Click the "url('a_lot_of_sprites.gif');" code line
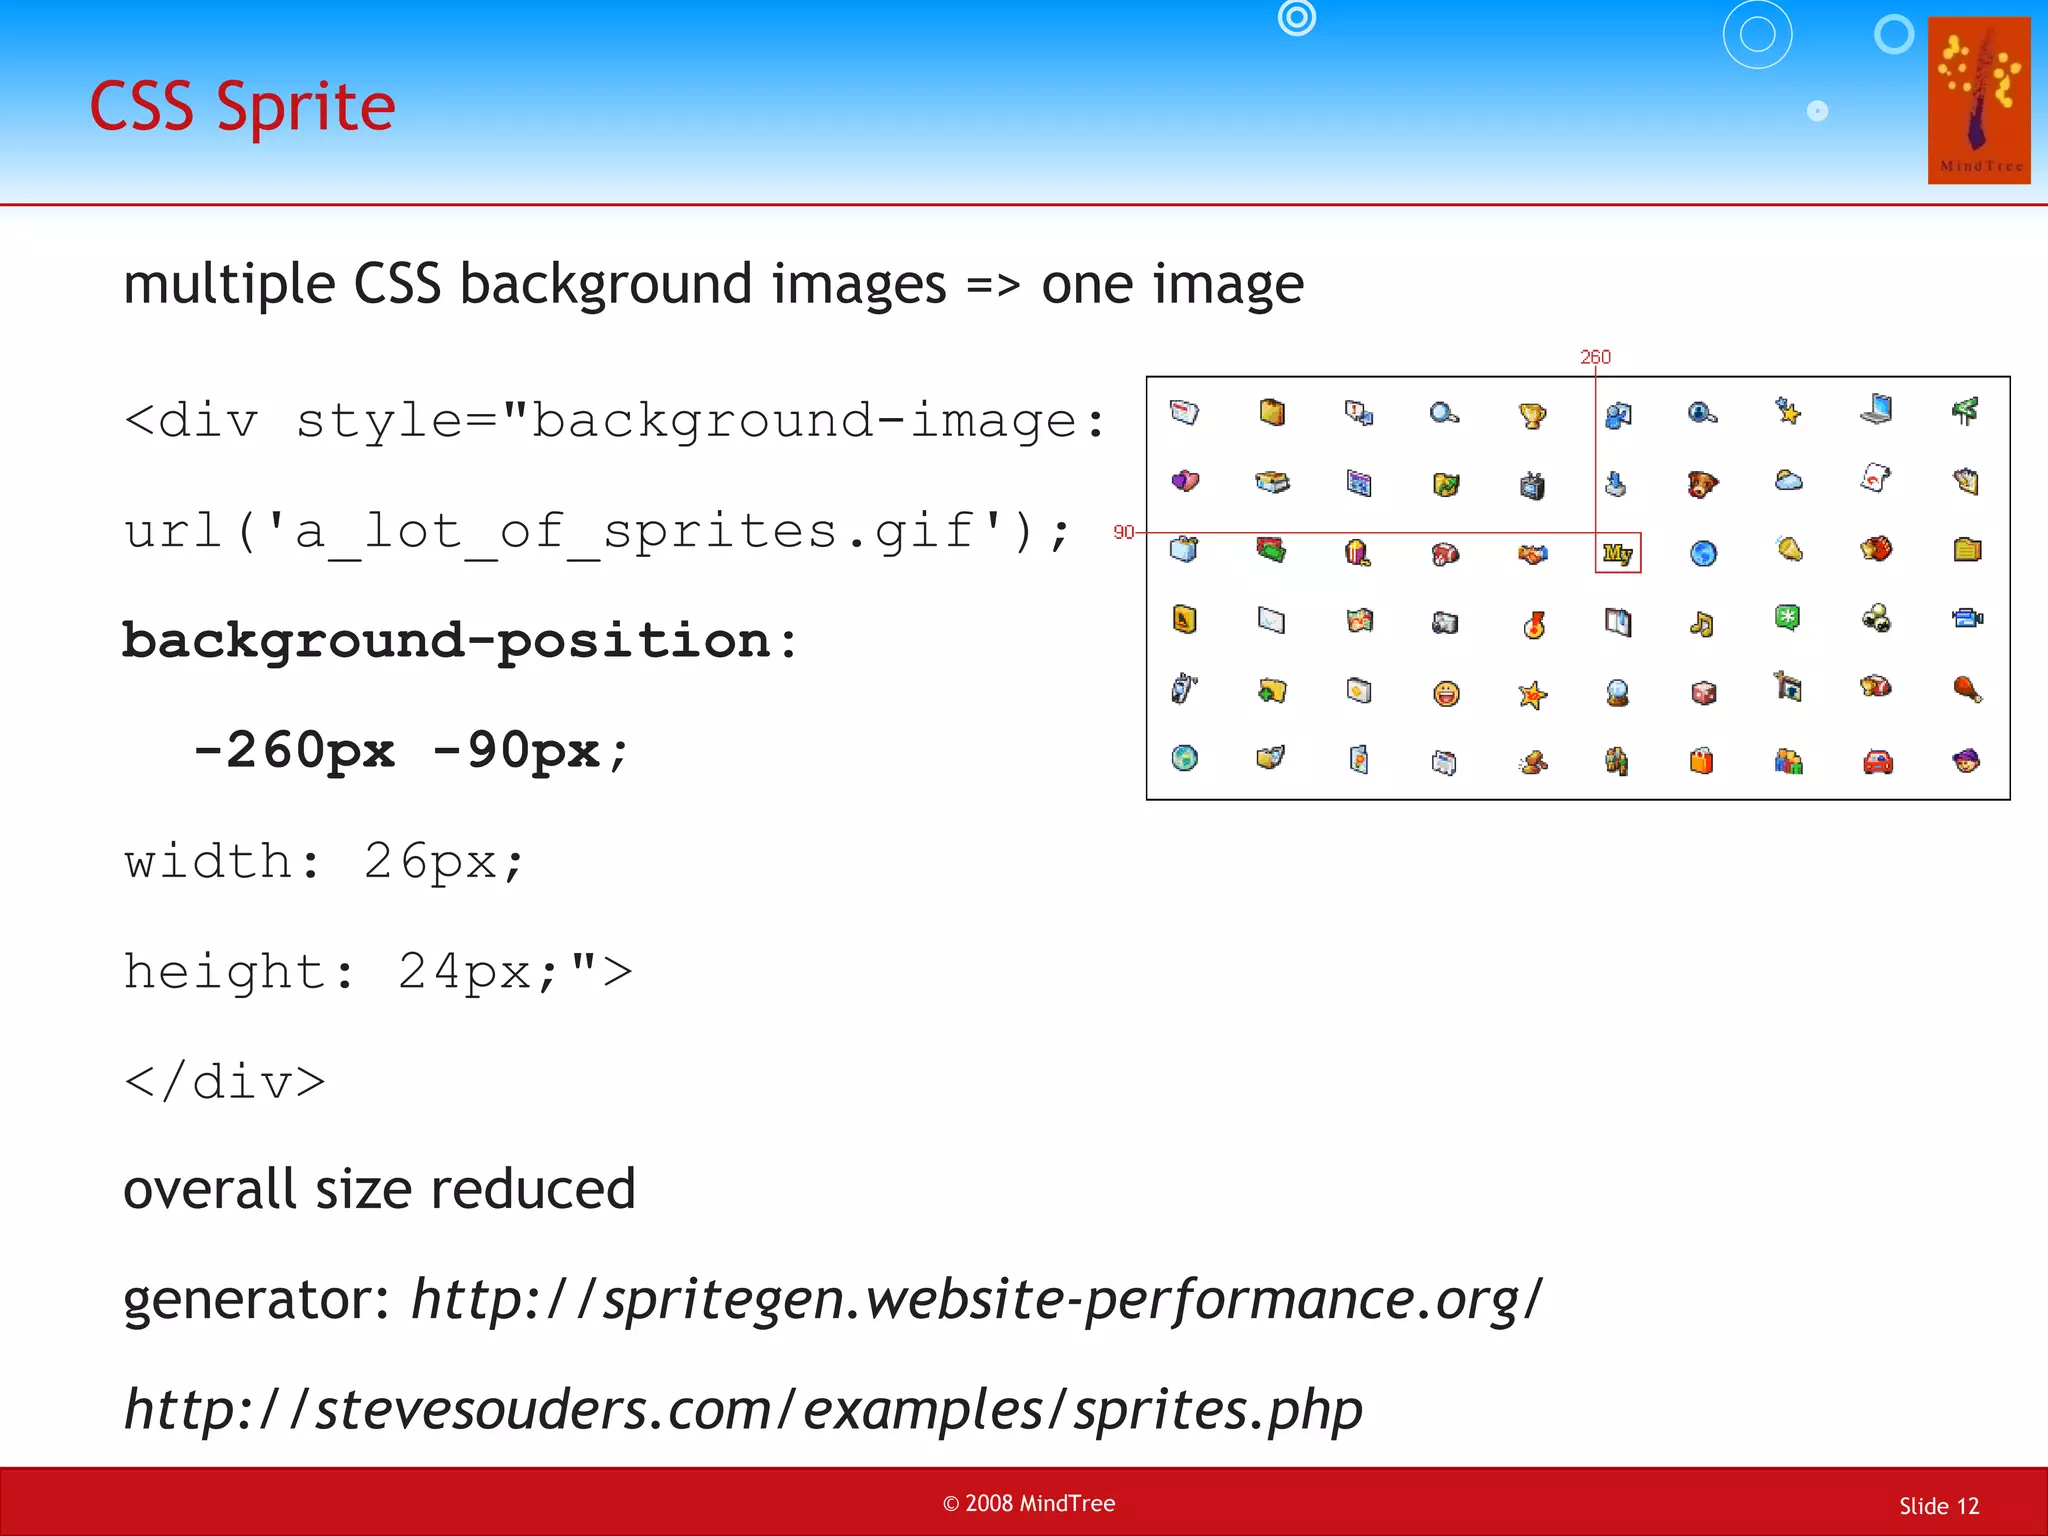This screenshot has height=1536, width=2048. tap(597, 531)
